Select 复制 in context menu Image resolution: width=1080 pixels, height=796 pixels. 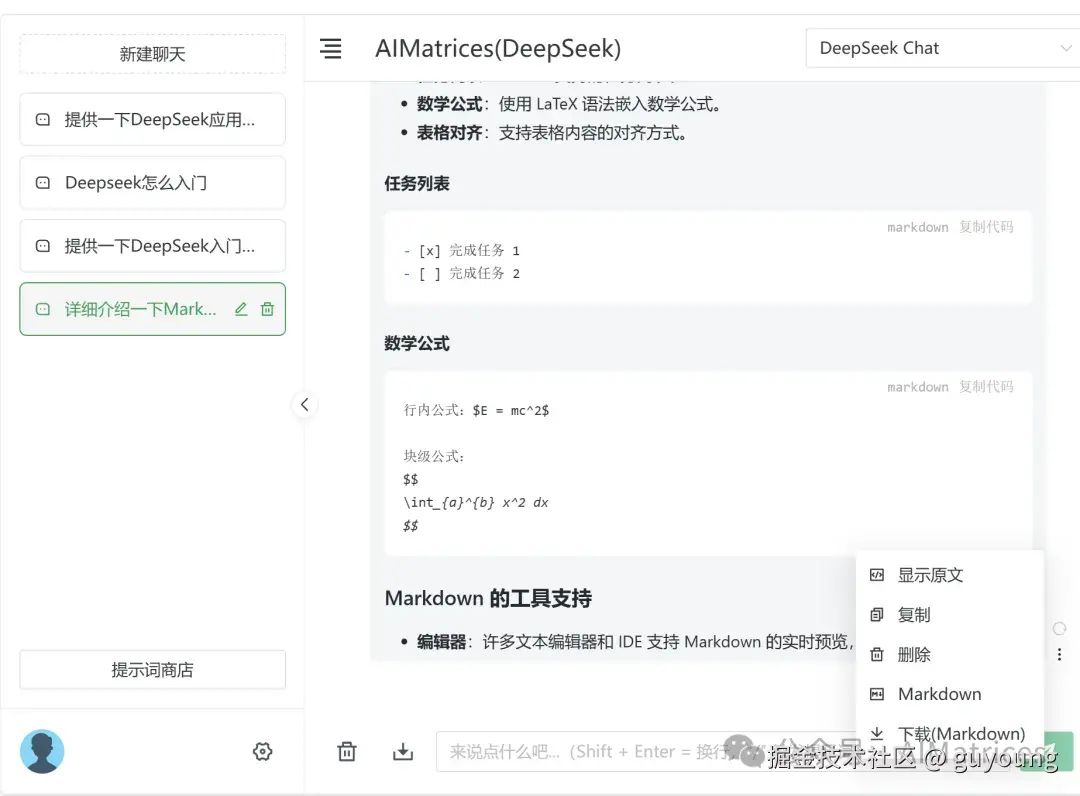951,615
